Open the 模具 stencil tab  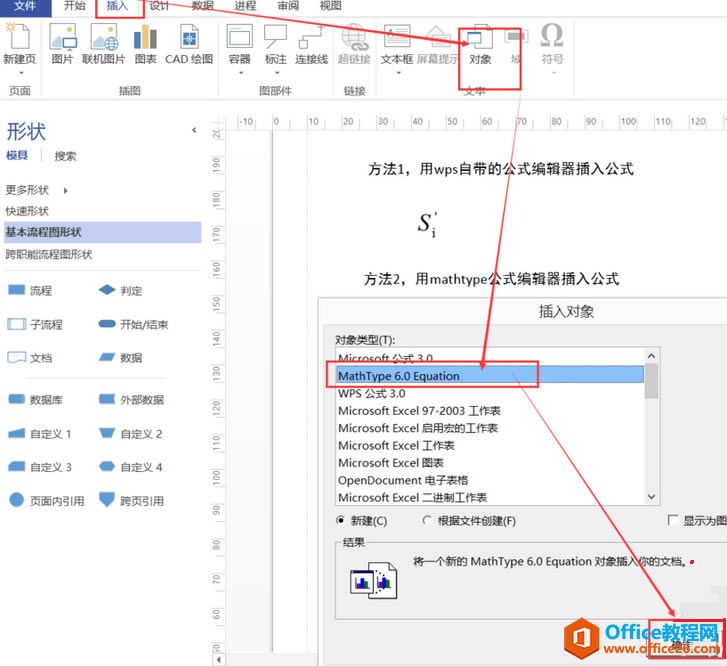click(x=17, y=155)
